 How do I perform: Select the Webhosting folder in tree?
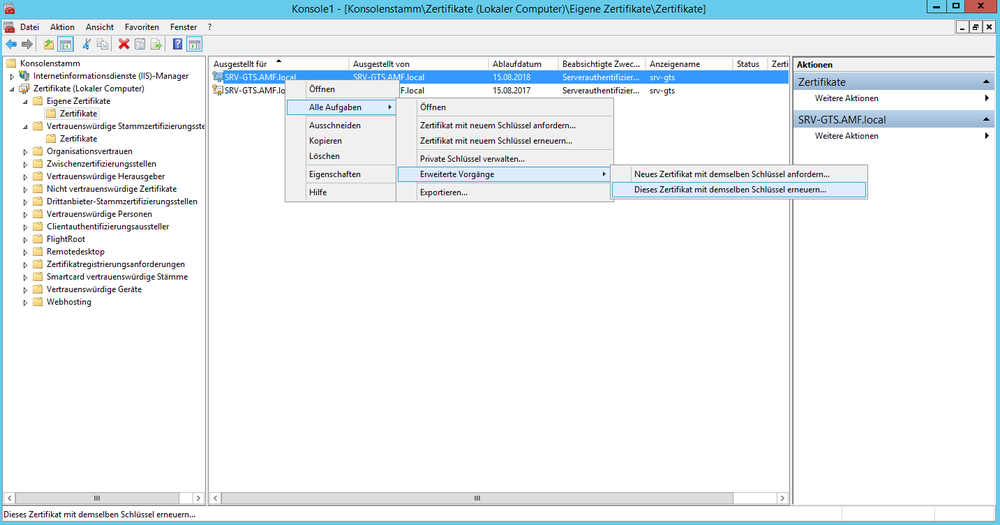[x=68, y=302]
